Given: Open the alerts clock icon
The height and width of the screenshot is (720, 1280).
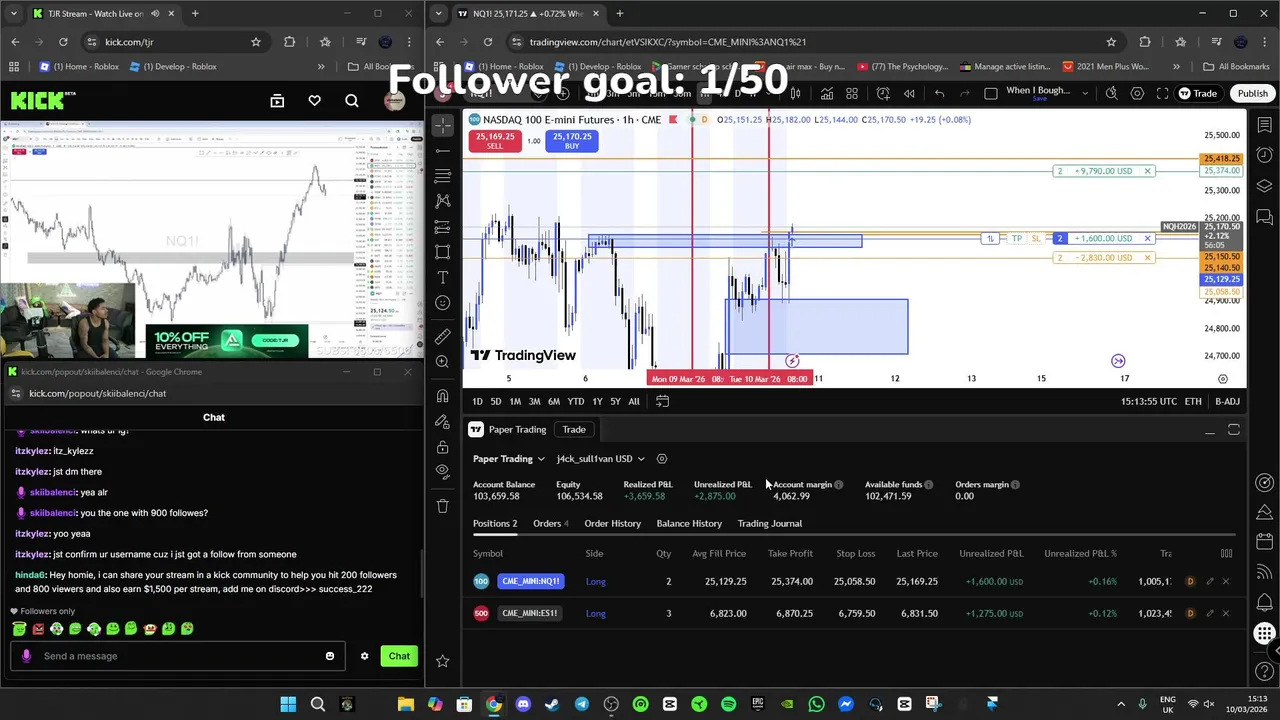Looking at the screenshot, I should (x=1265, y=155).
